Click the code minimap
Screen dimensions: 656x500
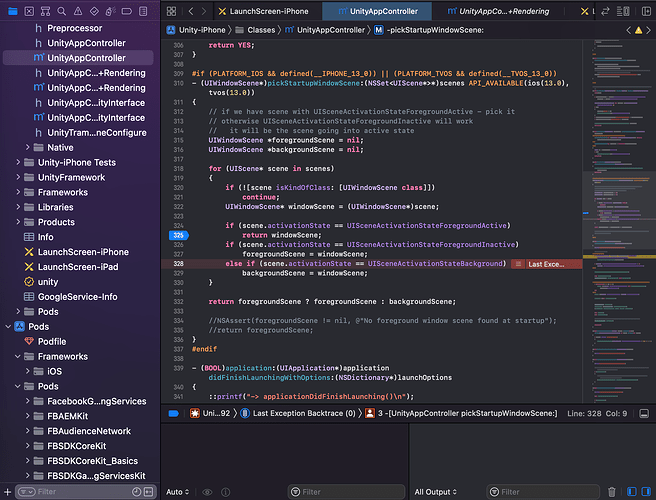point(619,221)
